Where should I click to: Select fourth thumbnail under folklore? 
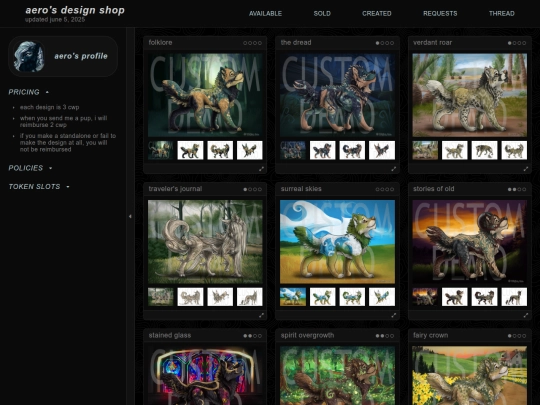pos(250,150)
